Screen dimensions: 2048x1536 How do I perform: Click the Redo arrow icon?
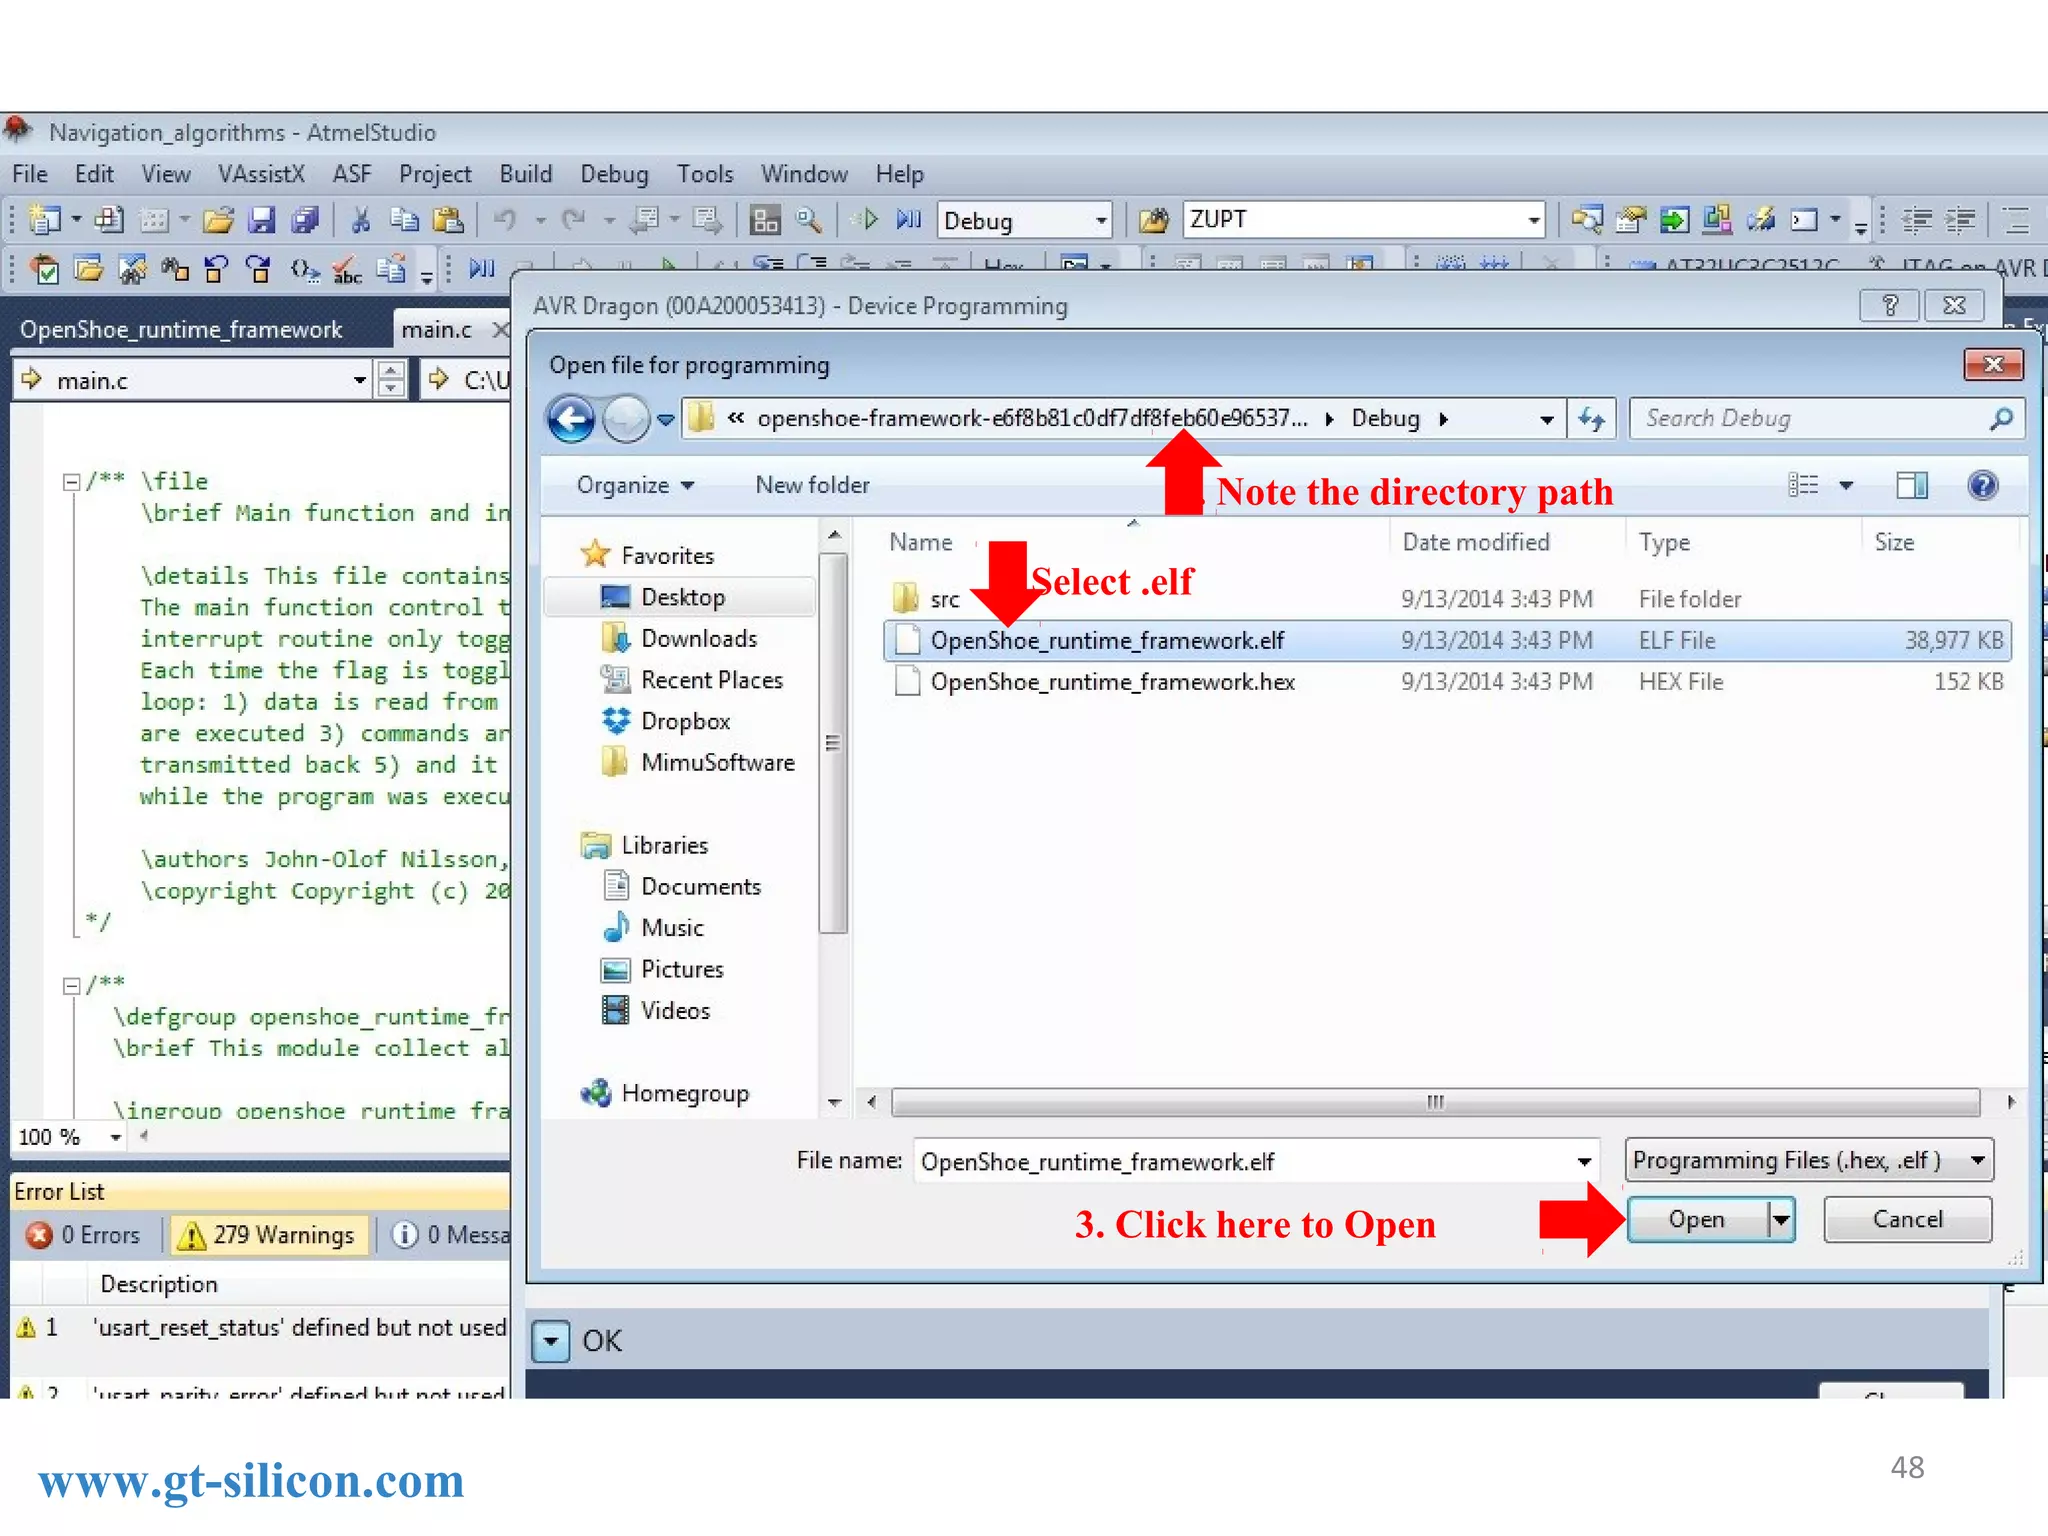click(x=573, y=219)
